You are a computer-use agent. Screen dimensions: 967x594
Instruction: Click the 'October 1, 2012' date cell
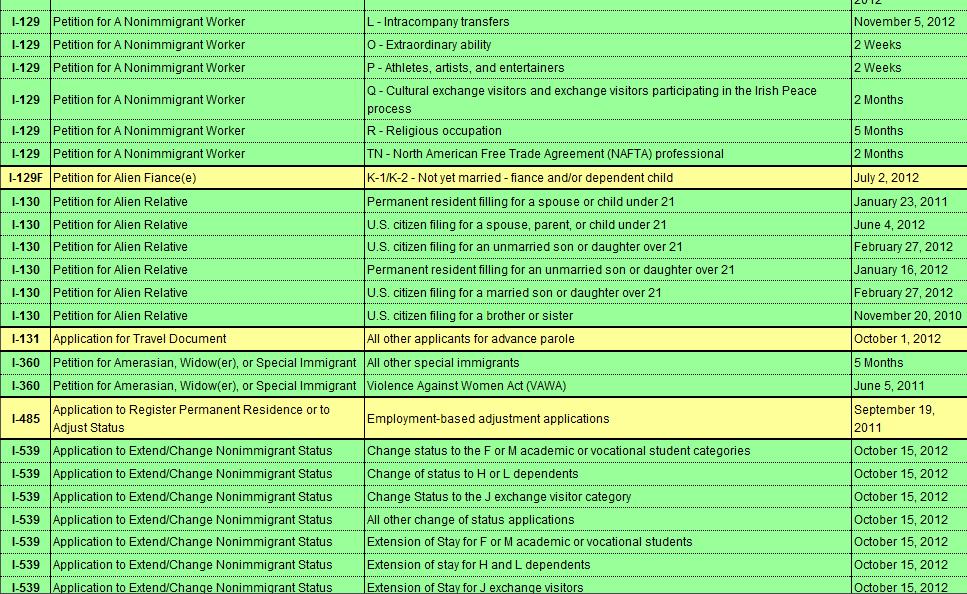tap(909, 339)
